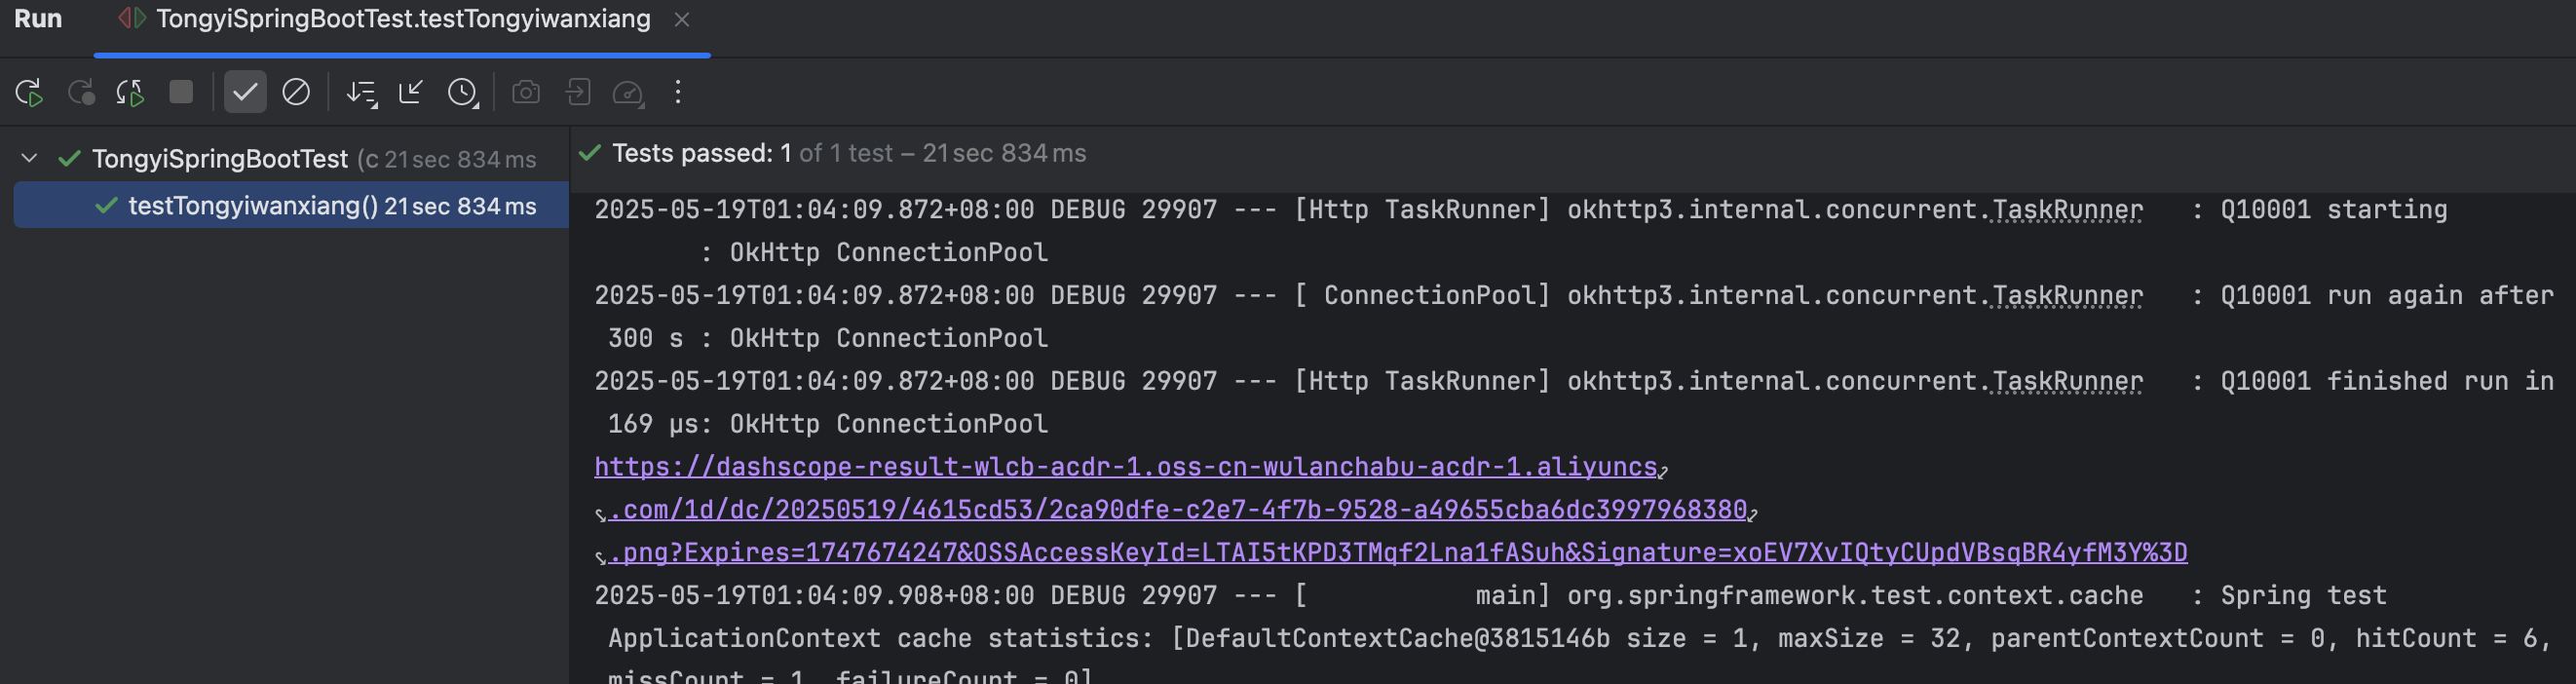Click the '300 s : OkHttp ConnectionPool' line

pyautogui.click(x=828, y=339)
